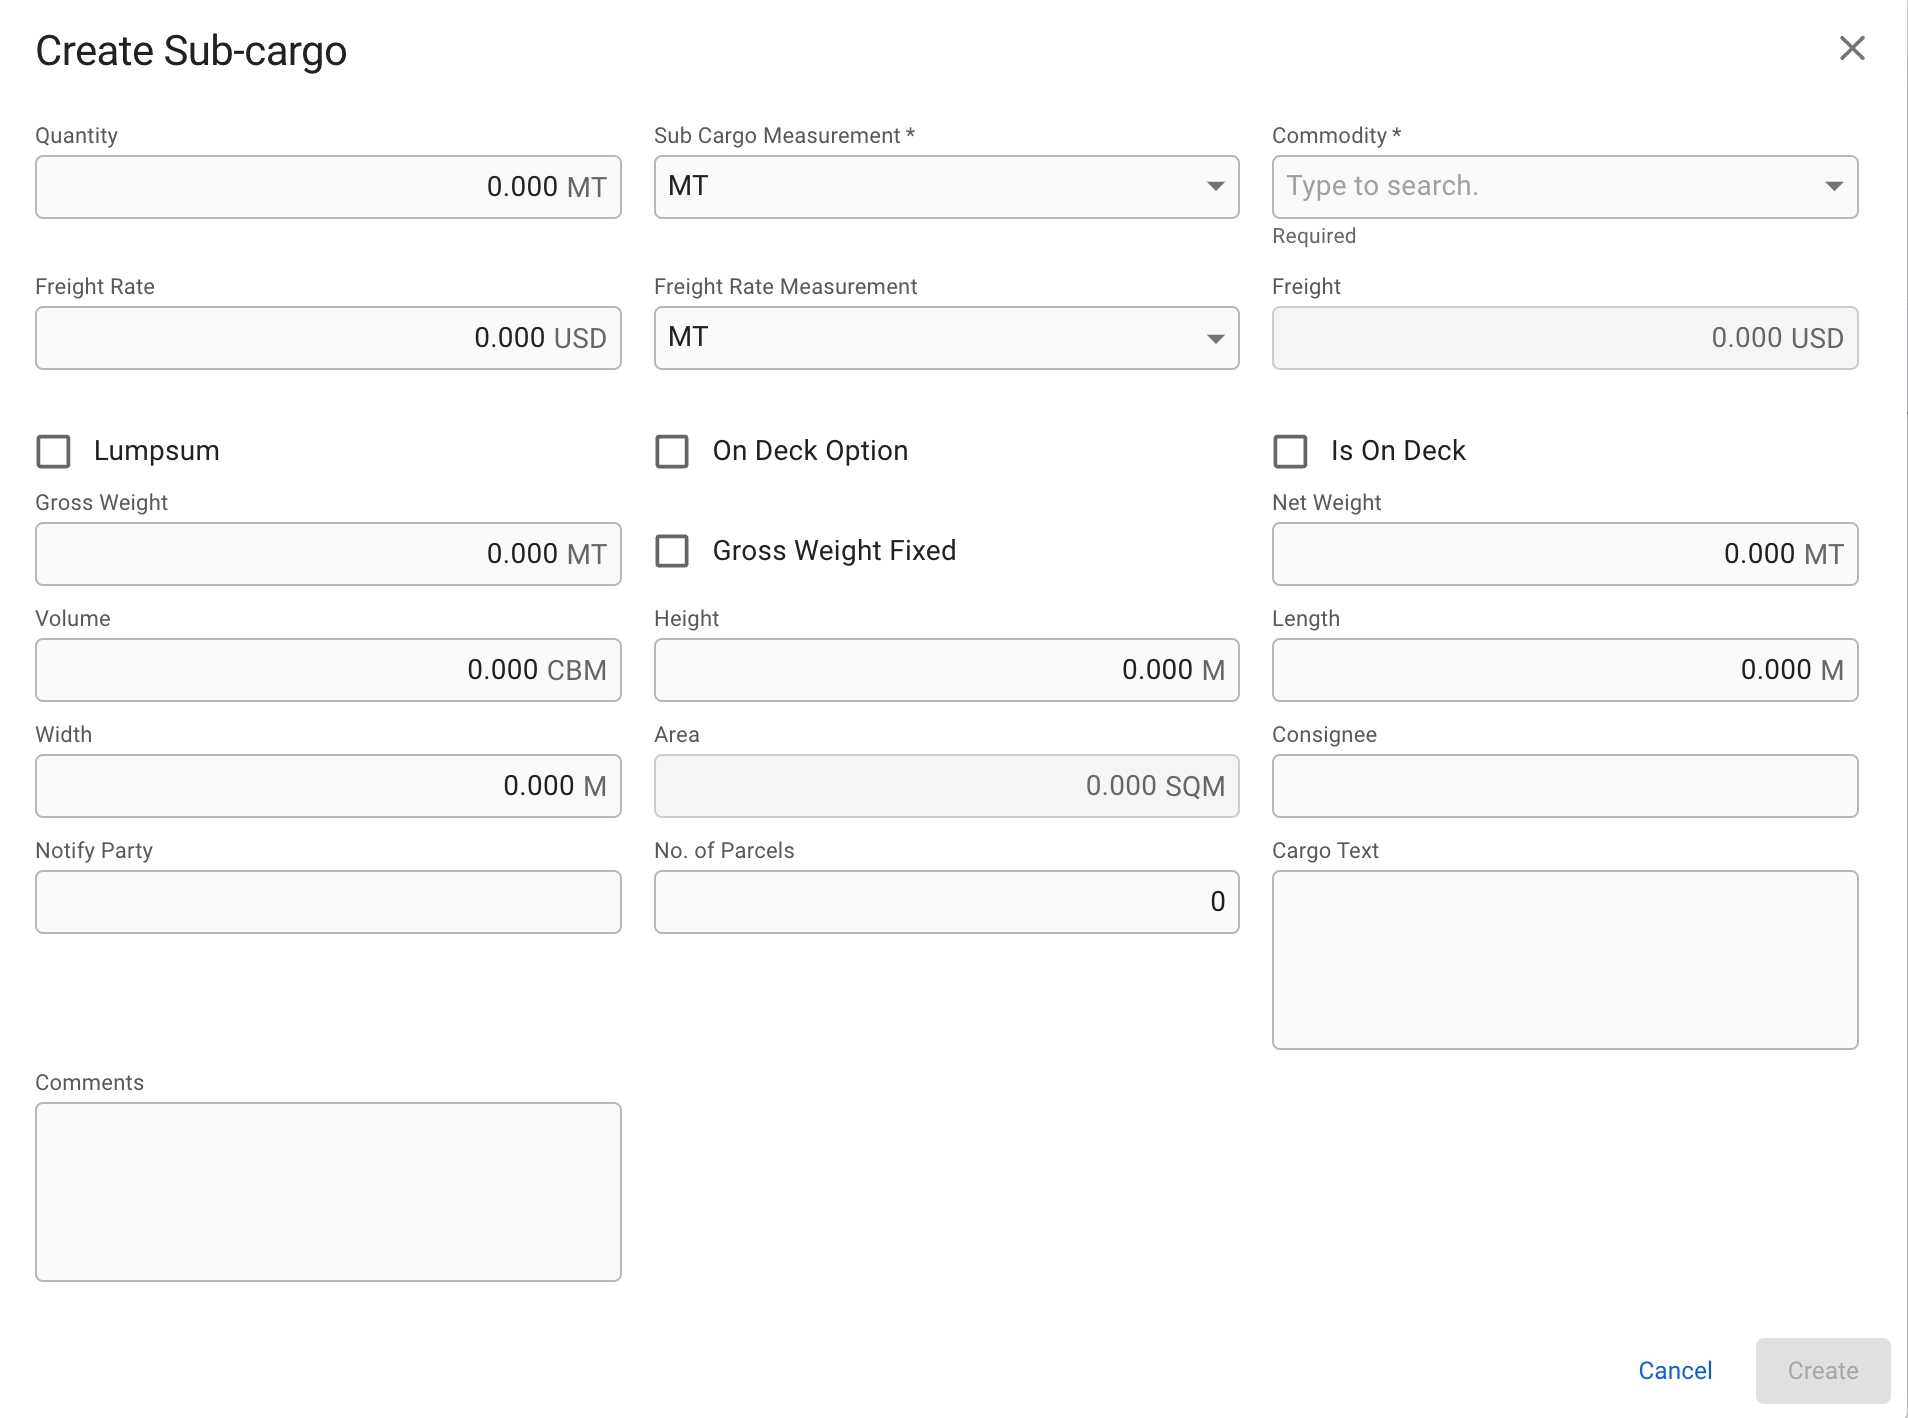Select the Consignee text field

1564,786
